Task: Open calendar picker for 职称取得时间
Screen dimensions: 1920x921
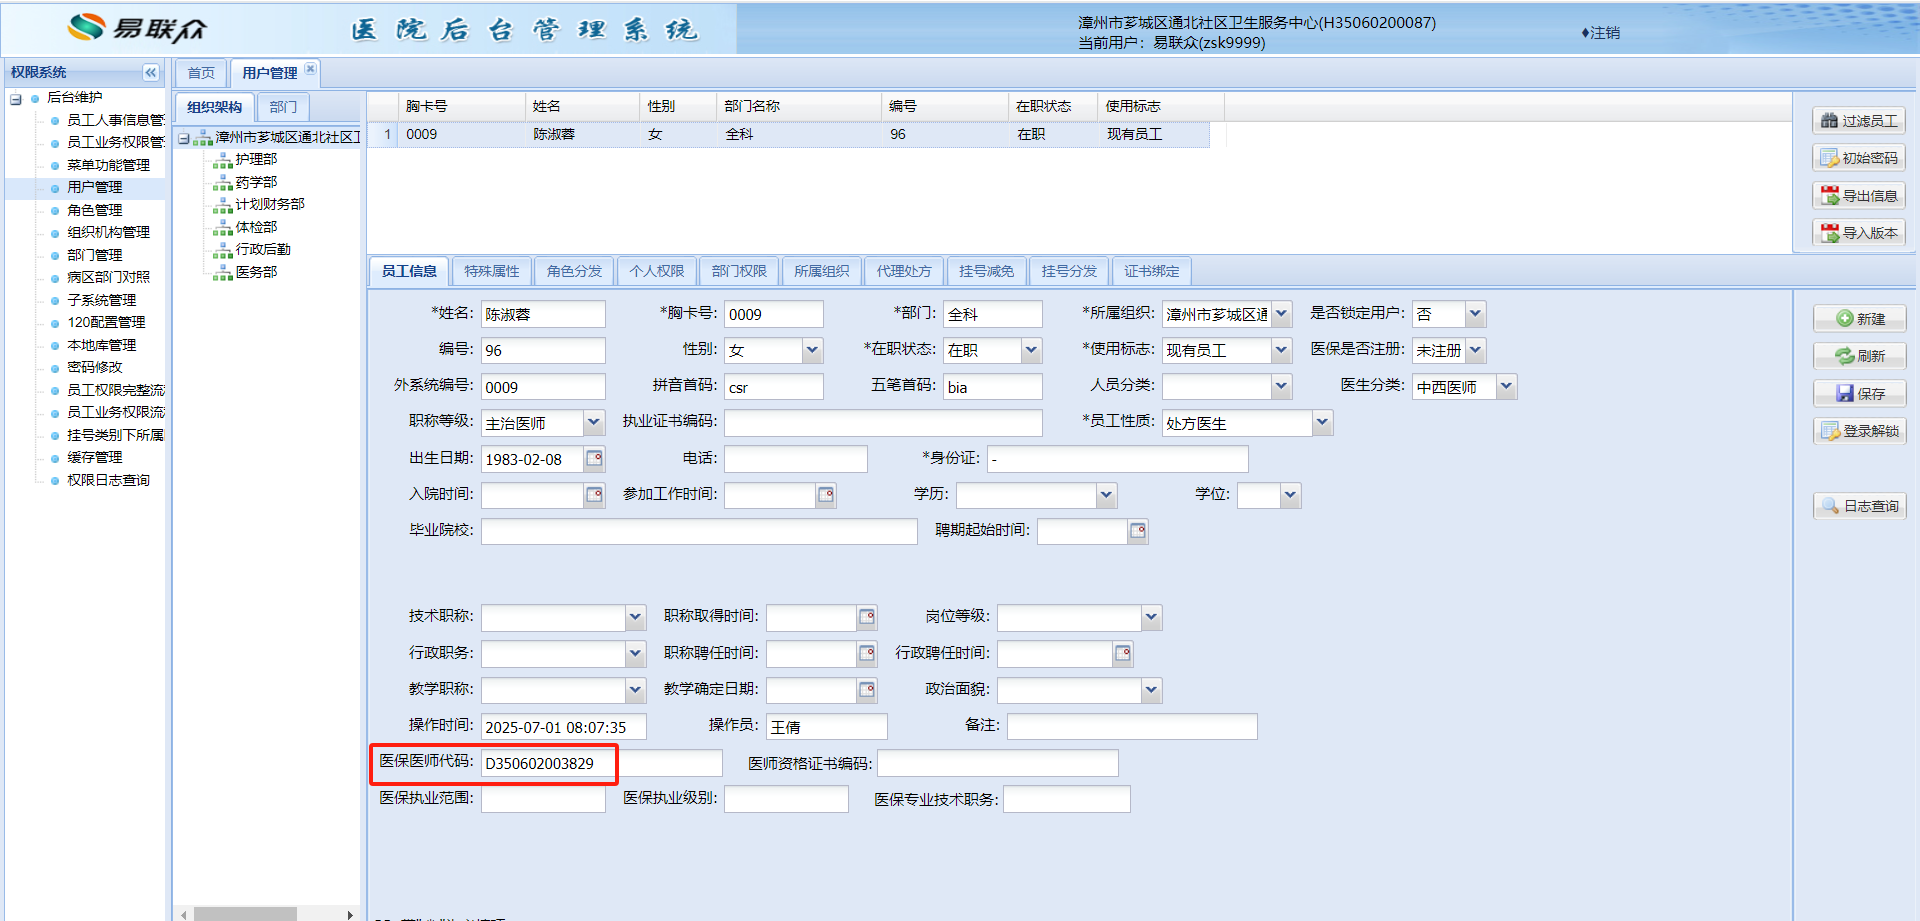Action: 867,617
